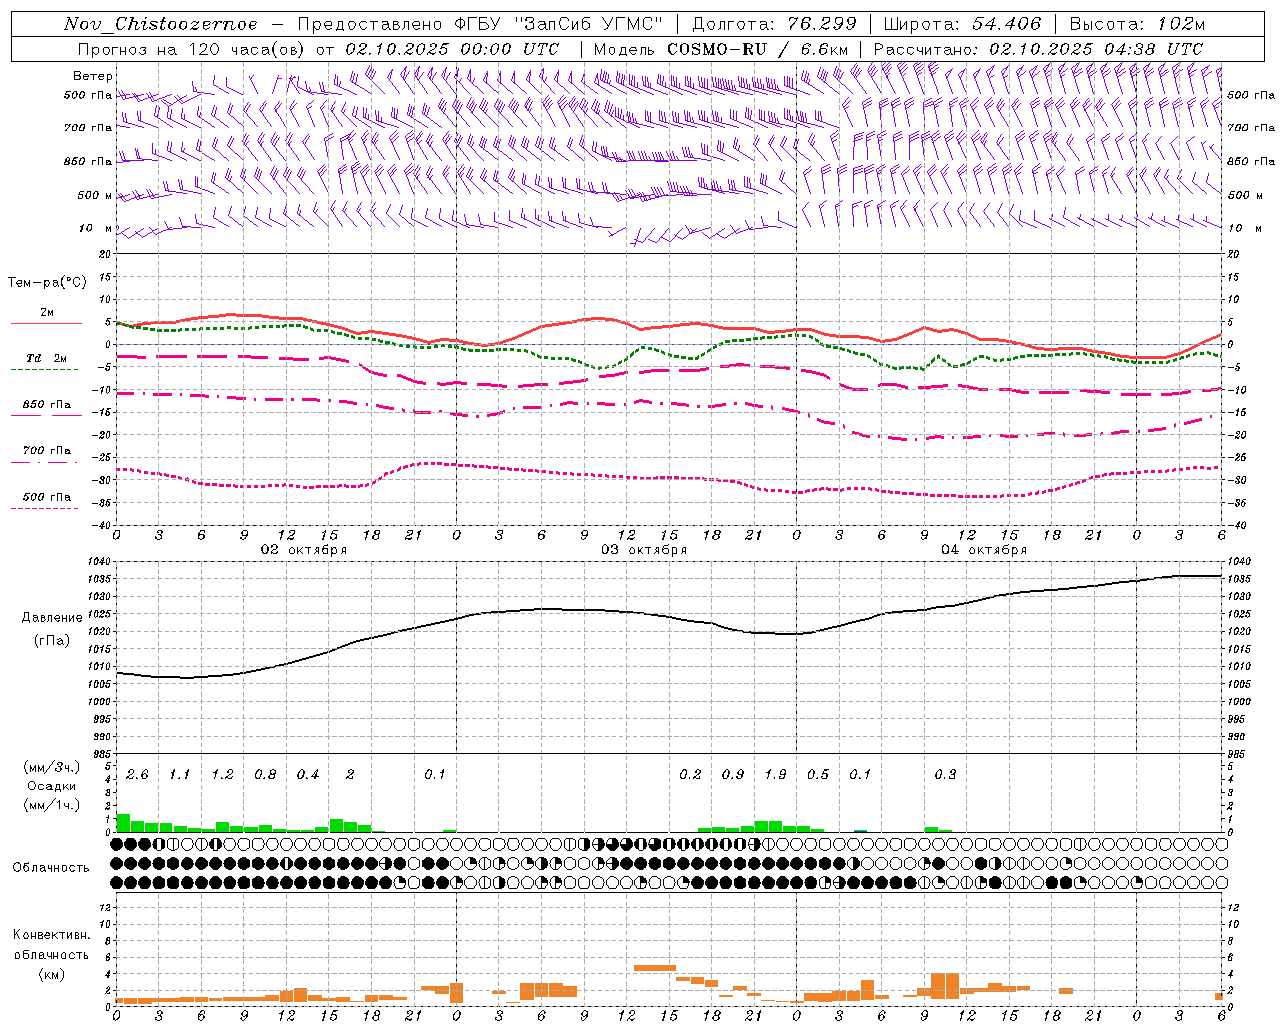The image size is (1280, 1024).
Task: Click the 'Осадки' precipitation label
Action: 50,787
